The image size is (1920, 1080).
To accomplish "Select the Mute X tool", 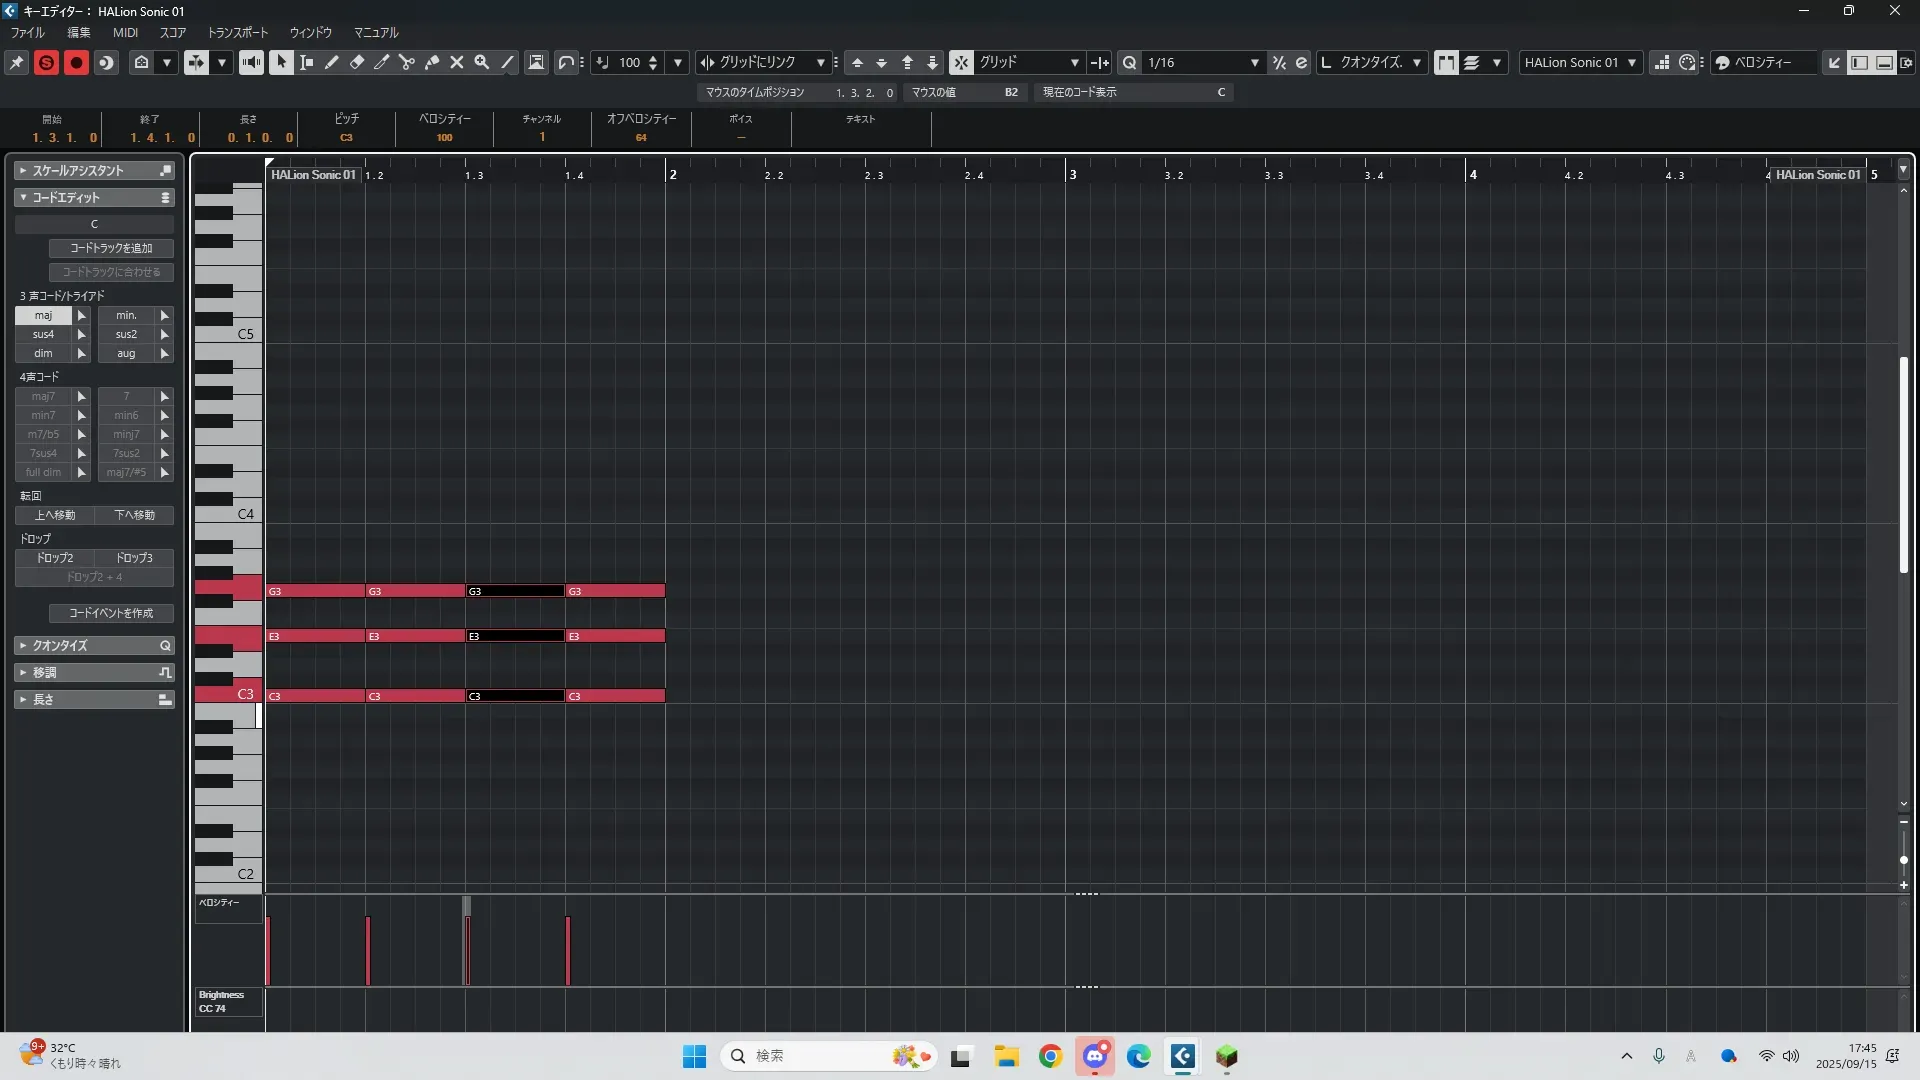I will 457,62.
